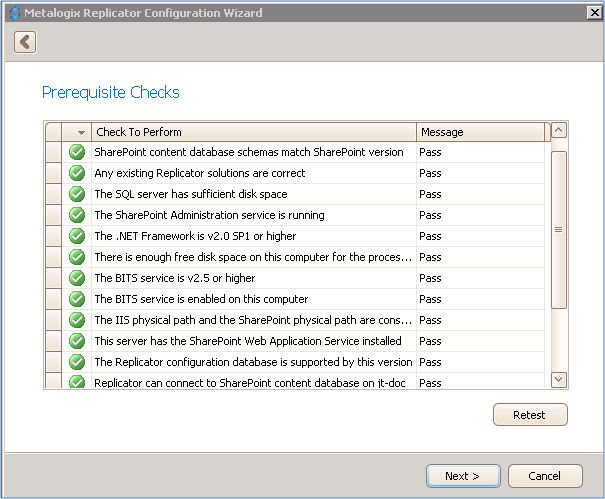Screen dimensions: 605x499
Task: Click the Prerequisite Checks heading
Action: pos(111,93)
